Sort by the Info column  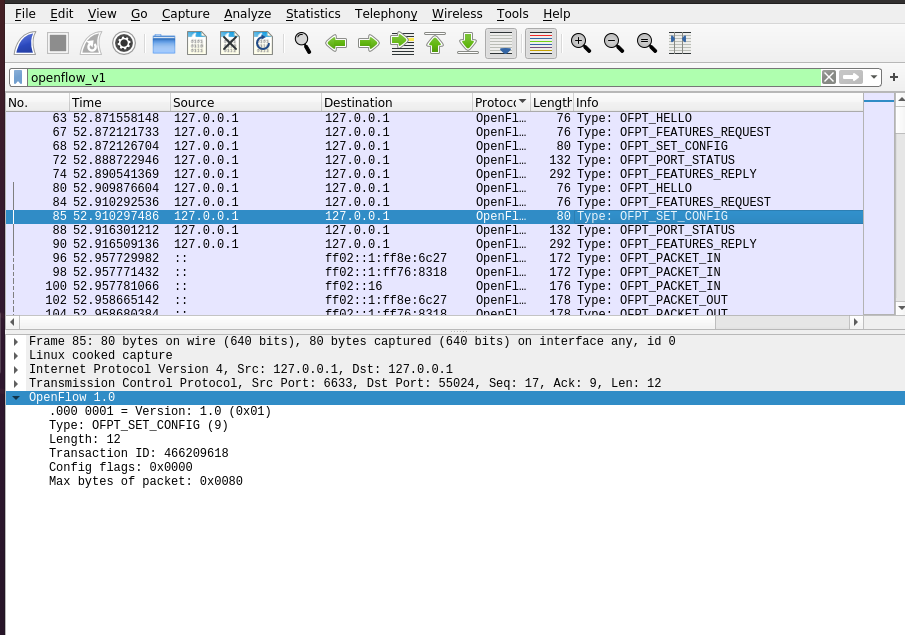[718, 103]
